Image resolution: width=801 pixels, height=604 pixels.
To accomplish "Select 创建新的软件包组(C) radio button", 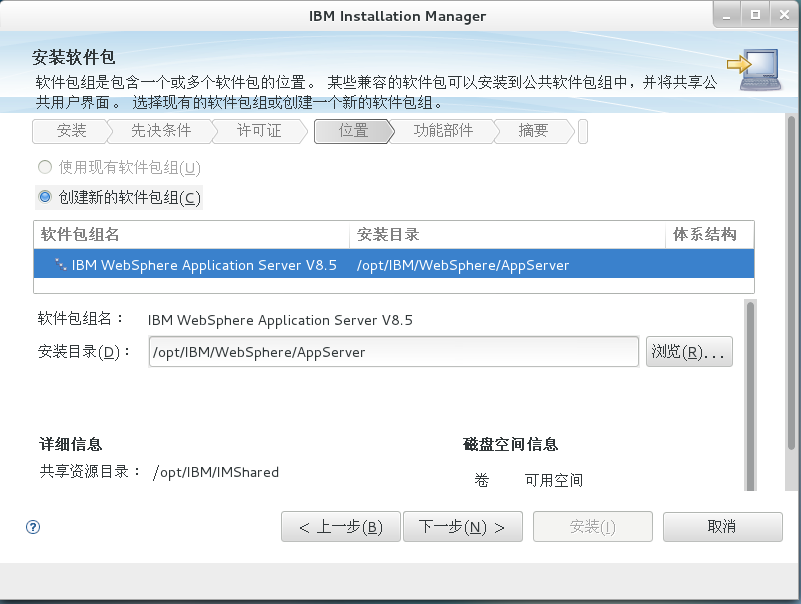I will (x=45, y=197).
